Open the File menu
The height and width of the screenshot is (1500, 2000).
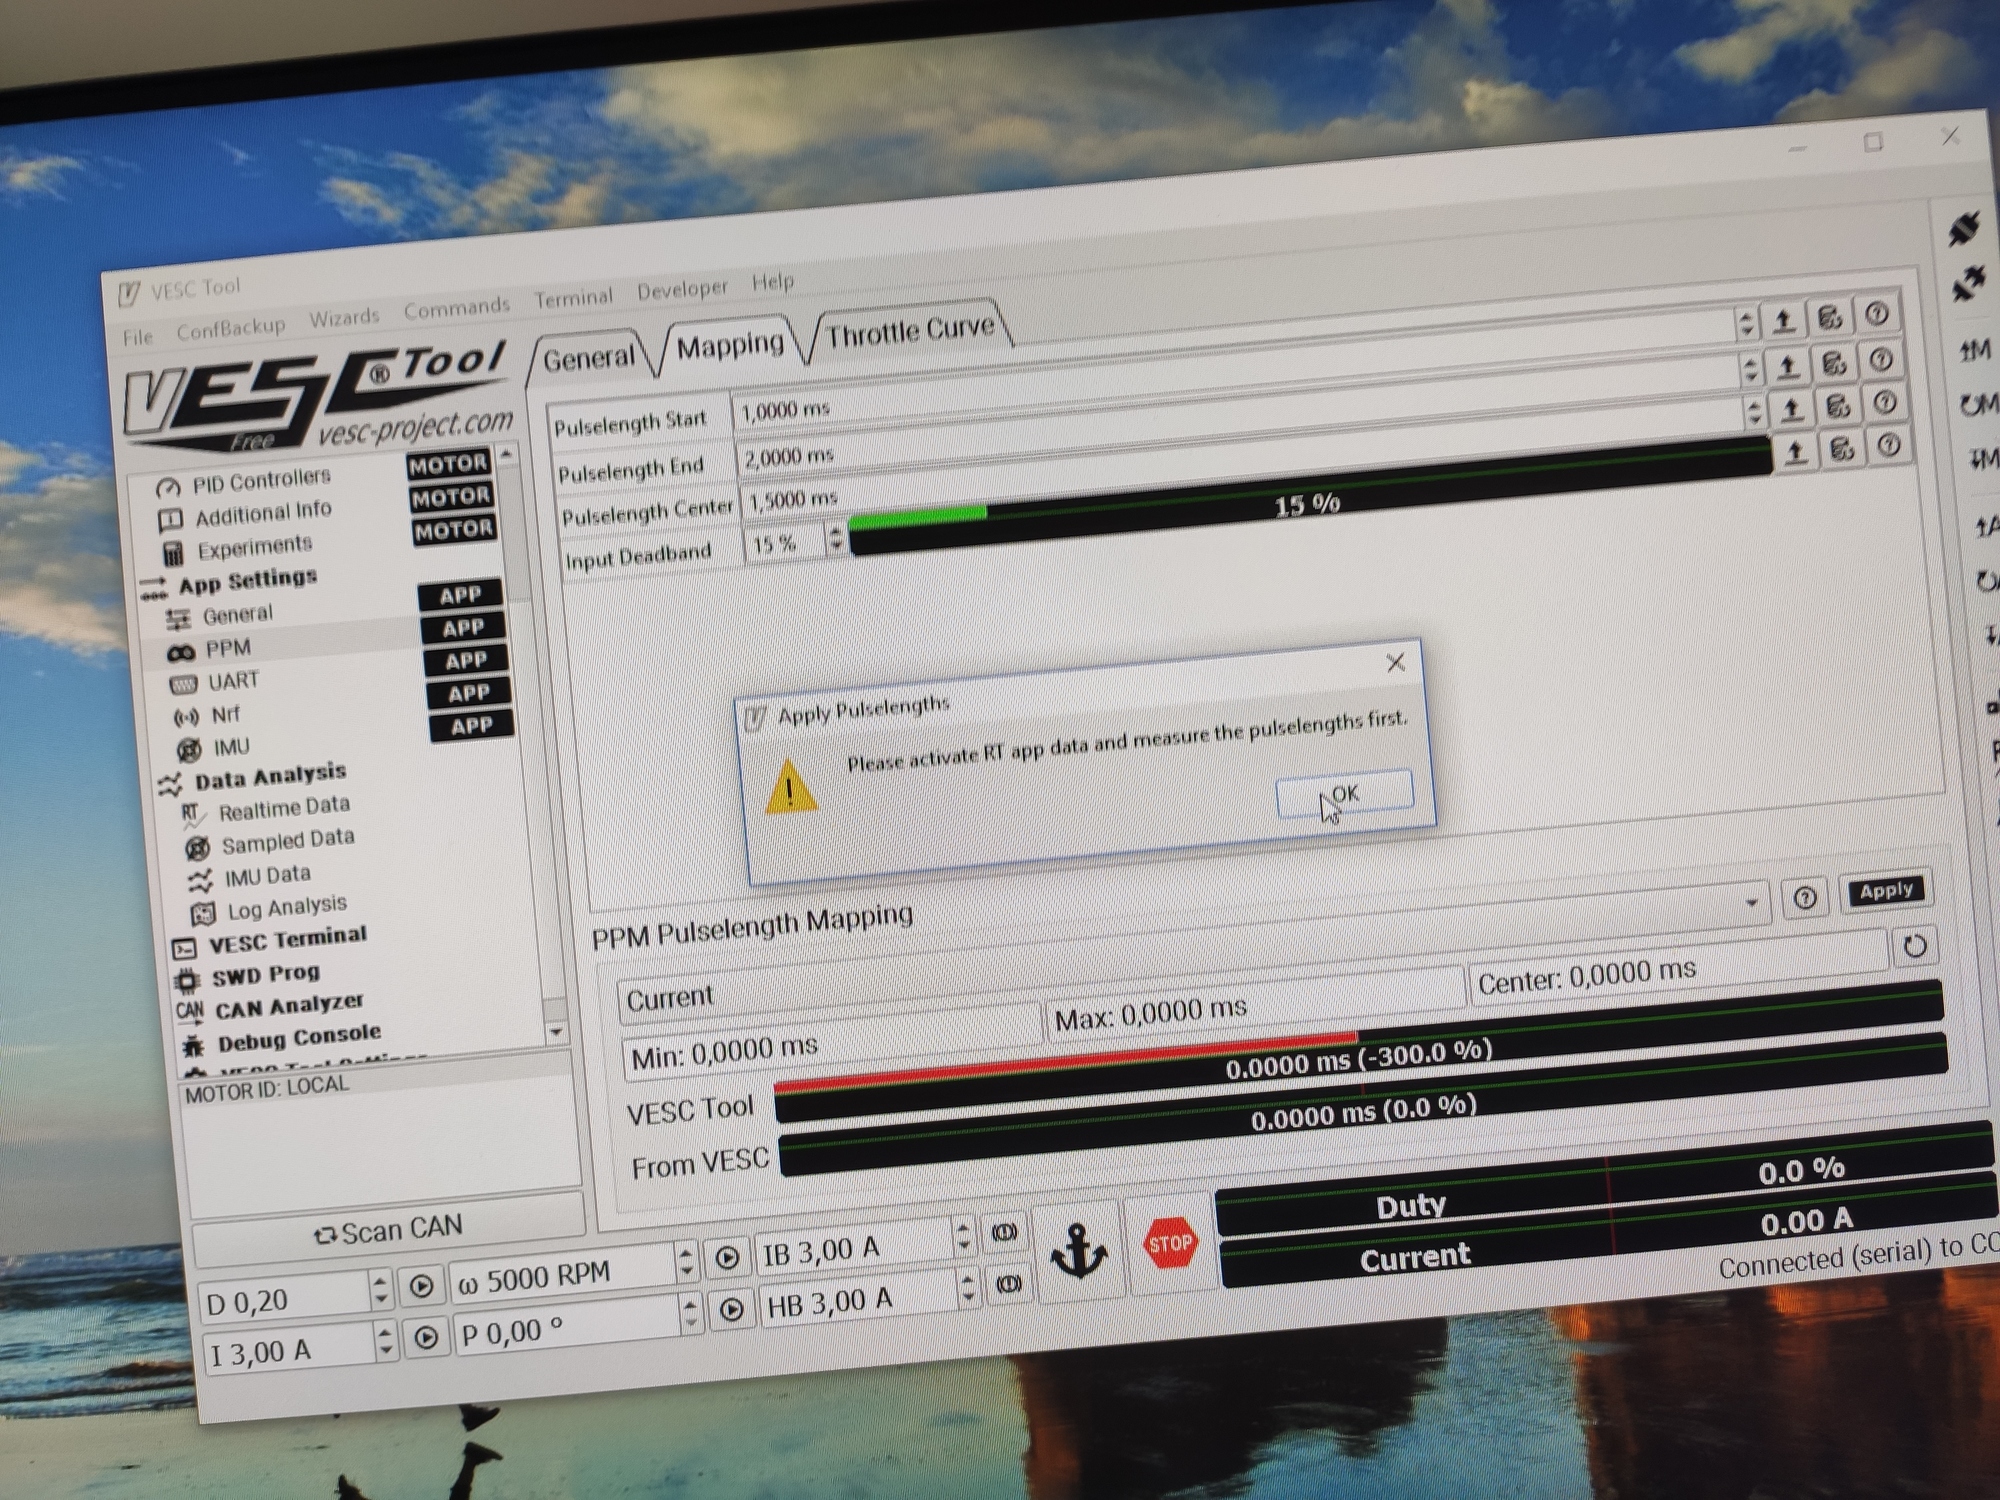tap(137, 337)
